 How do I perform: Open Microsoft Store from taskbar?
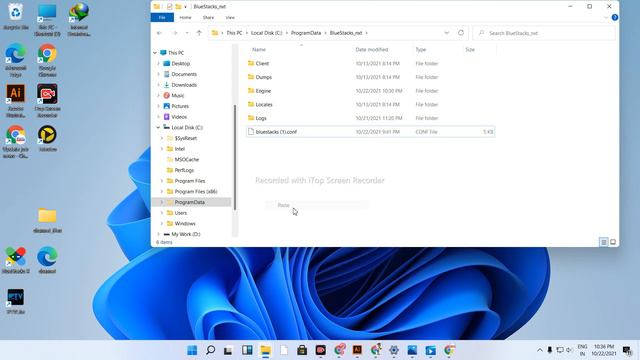pyautogui.click(x=302, y=350)
